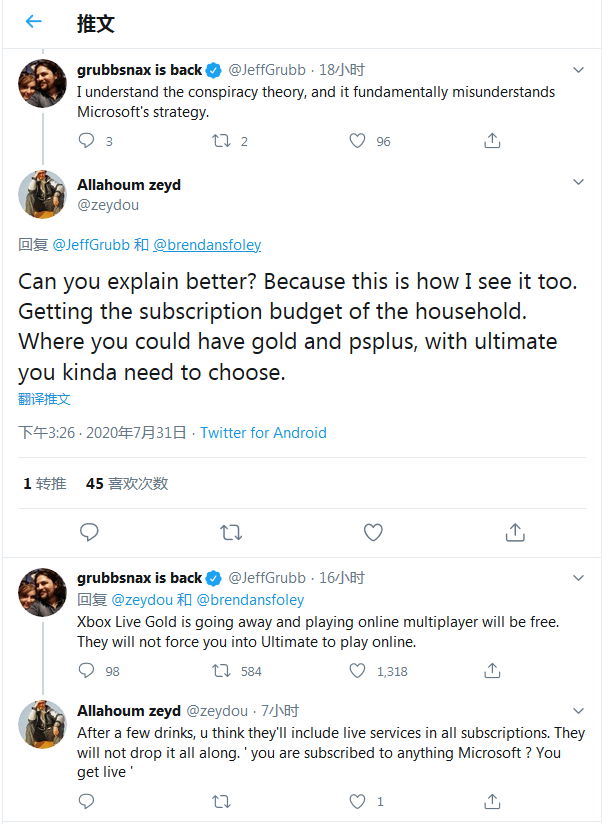
Task: Like the main Allahoum zeyd tweet
Action: pyautogui.click(x=373, y=532)
